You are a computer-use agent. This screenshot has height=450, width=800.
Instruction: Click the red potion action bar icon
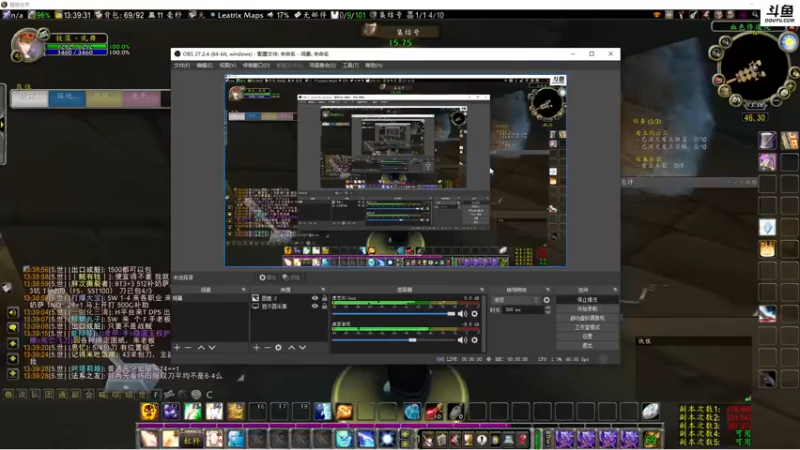(x=434, y=411)
